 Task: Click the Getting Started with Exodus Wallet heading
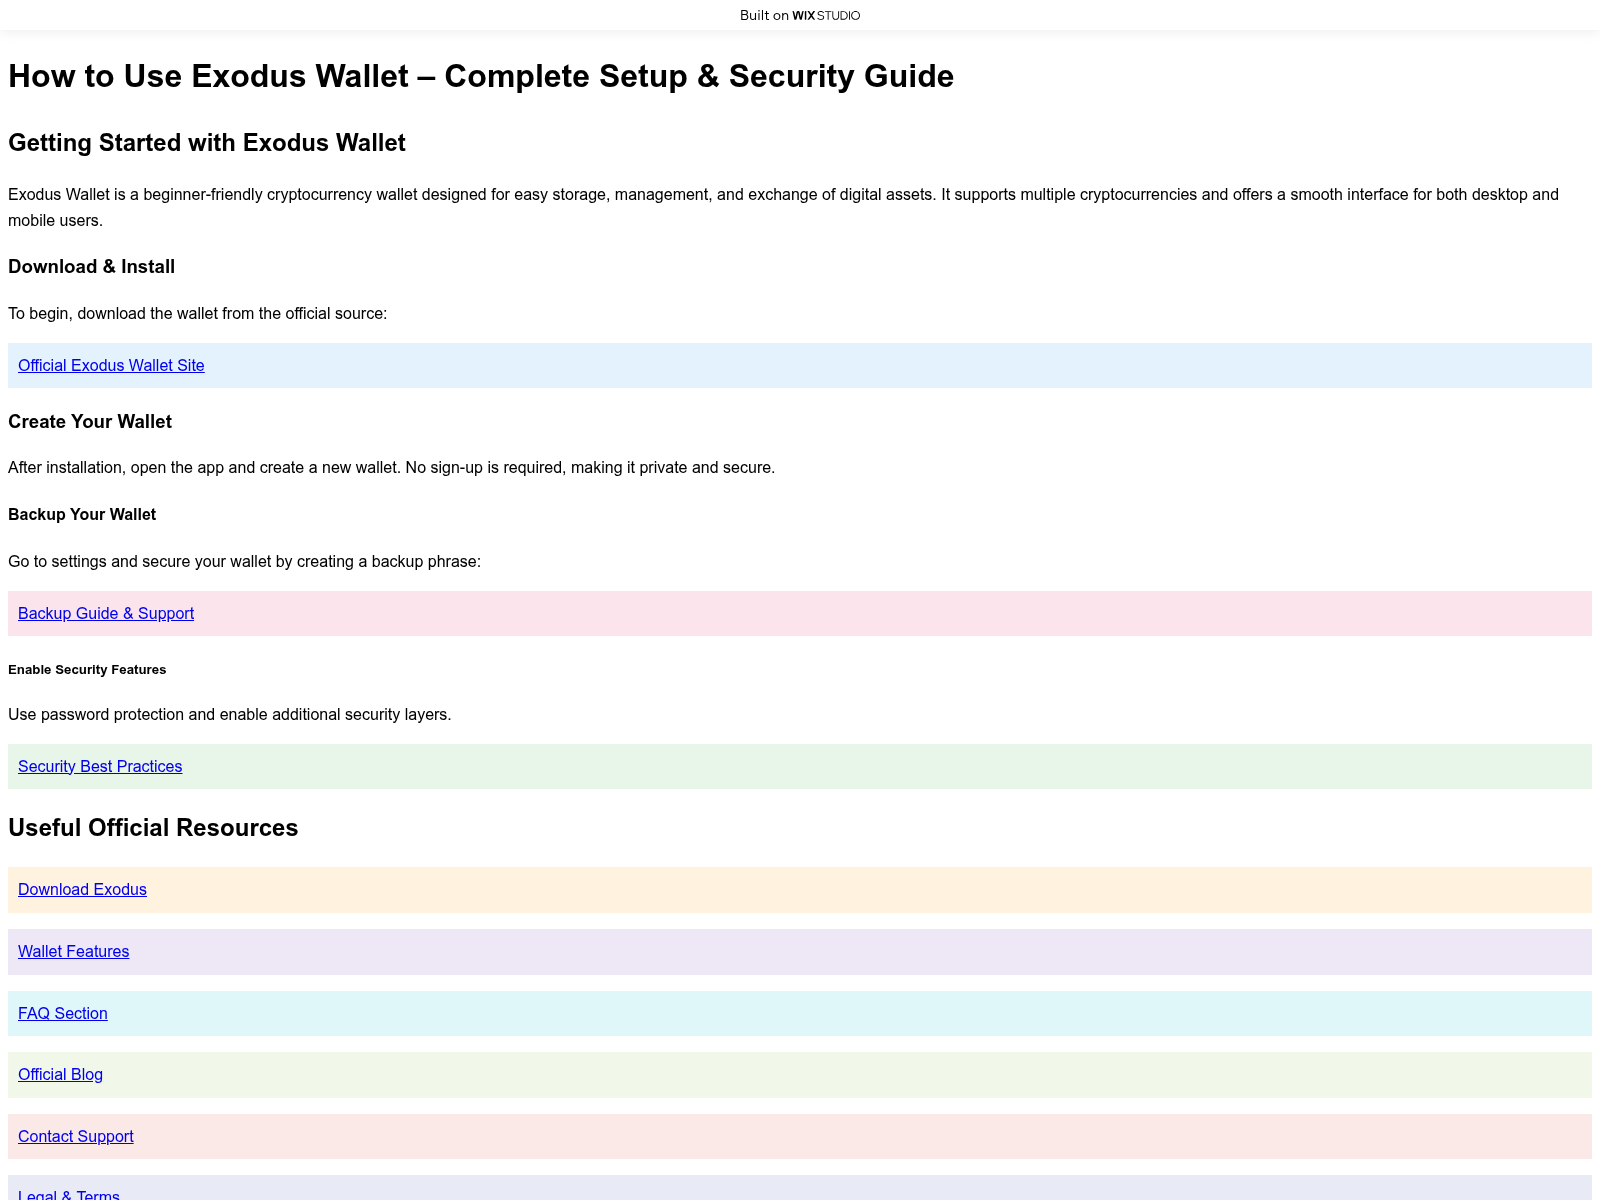point(207,143)
